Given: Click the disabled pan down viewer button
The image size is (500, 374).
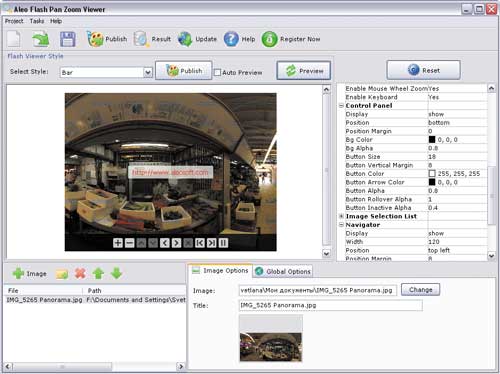Looking at the screenshot, I should tap(153, 243).
